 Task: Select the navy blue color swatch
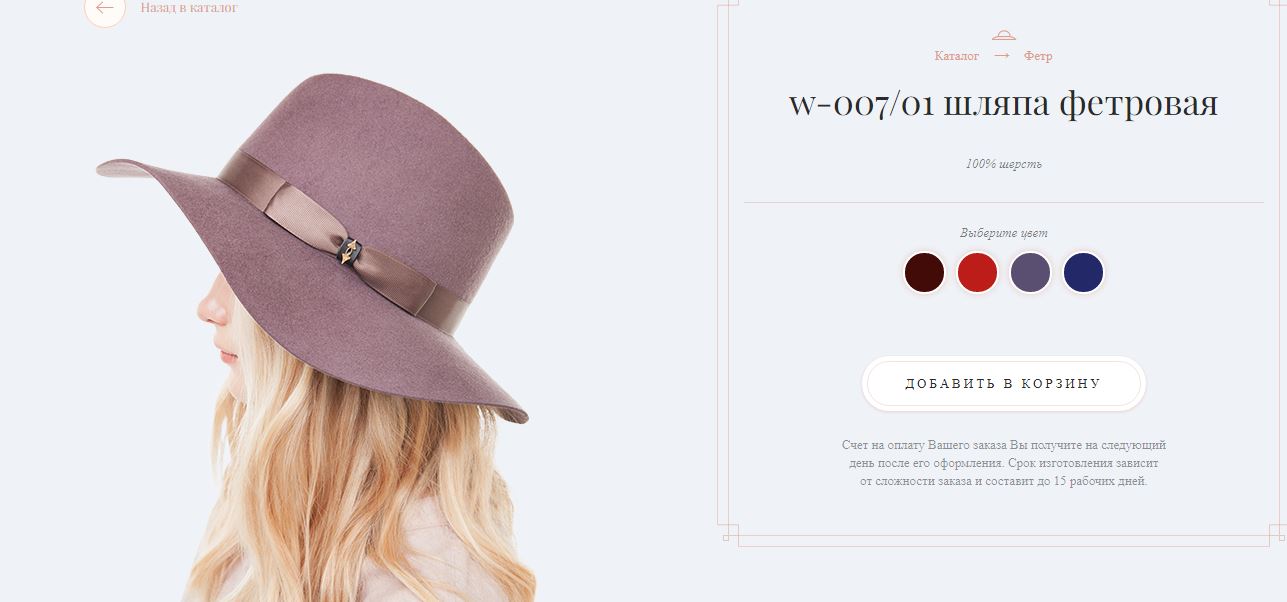1083,272
